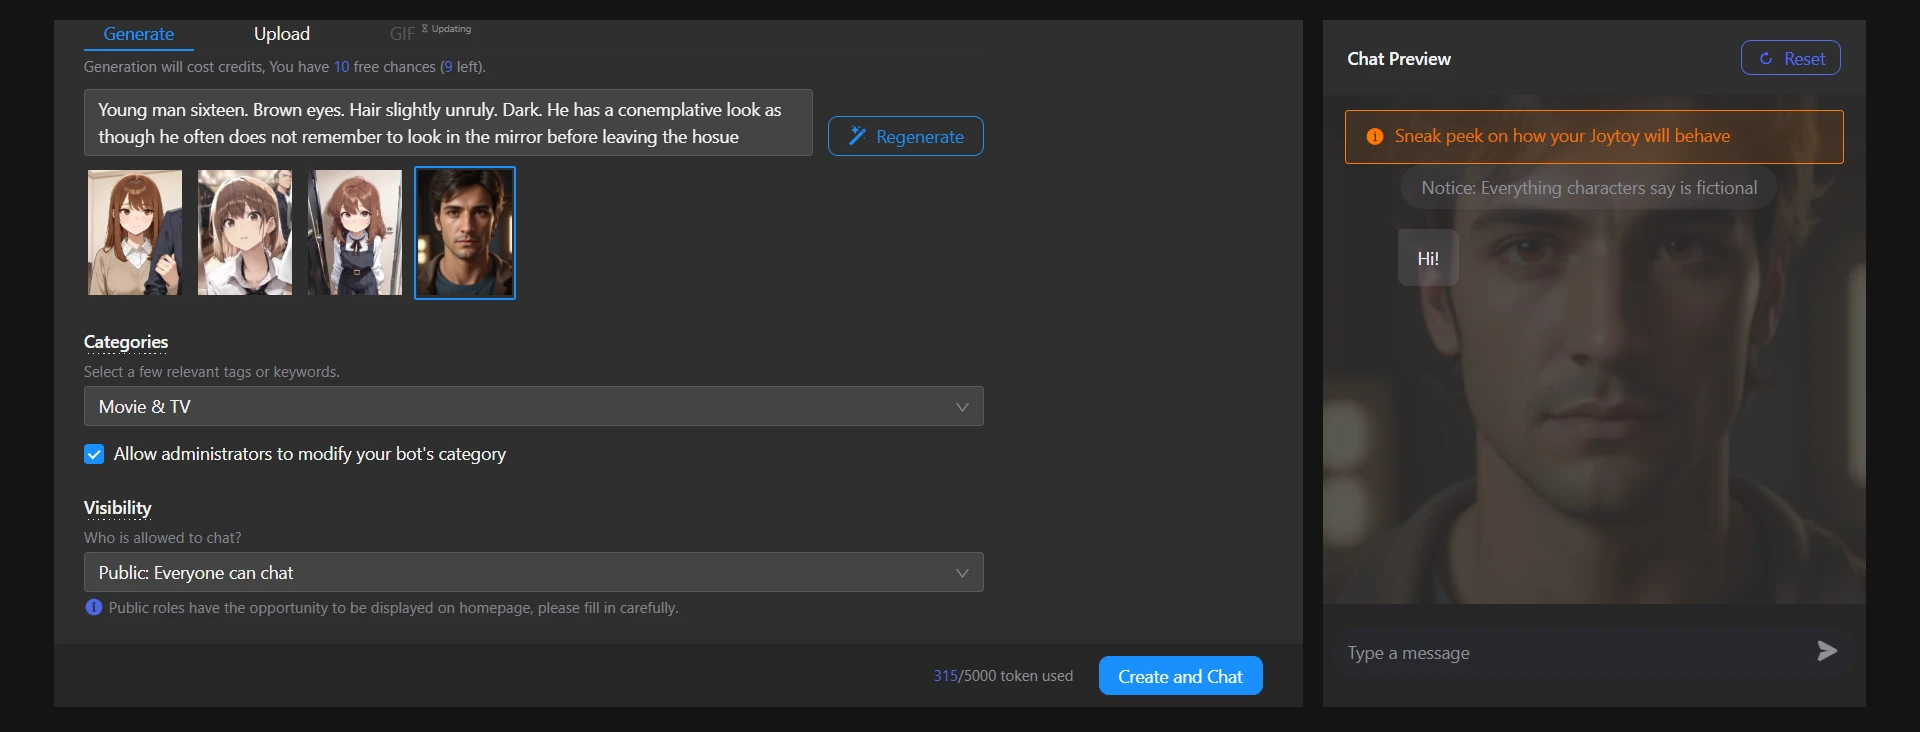Choose the second generated avatar thumbnail

pyautogui.click(x=245, y=233)
